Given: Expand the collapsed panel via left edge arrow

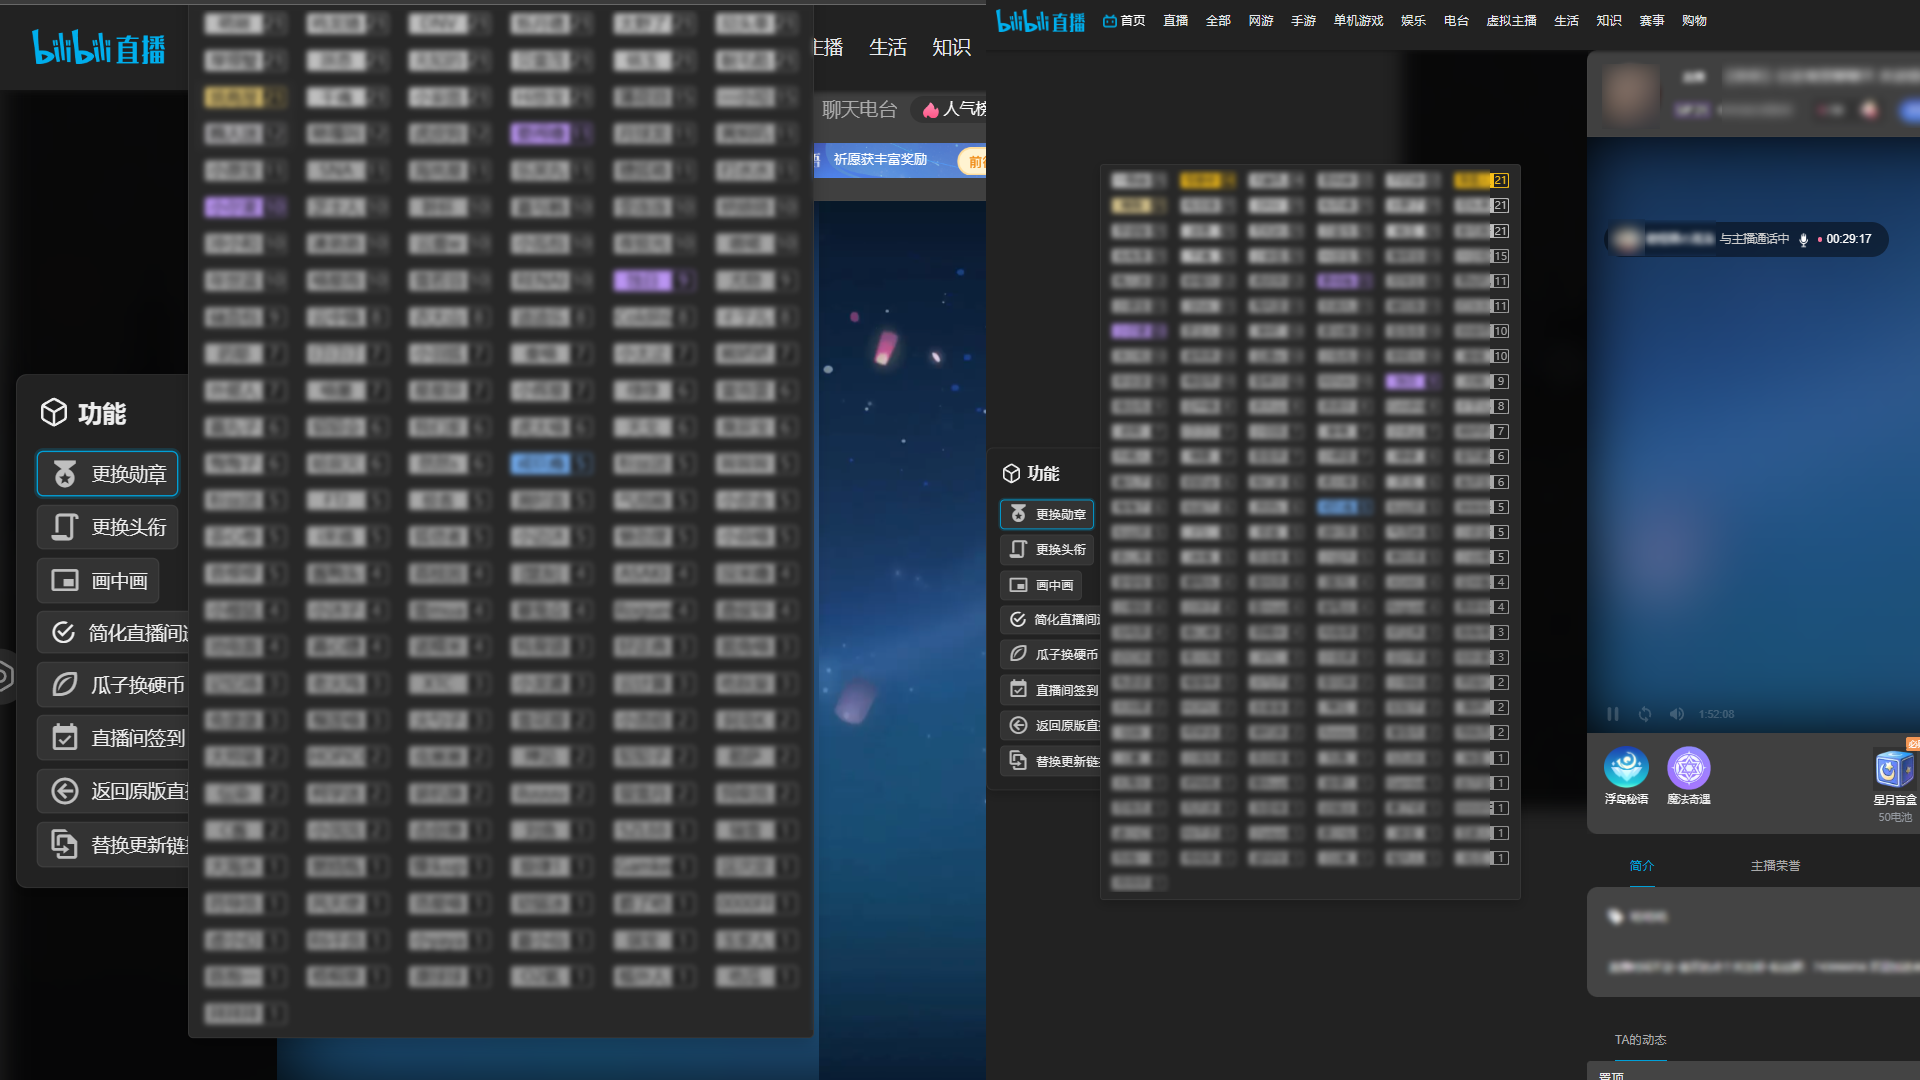Looking at the screenshot, I should 4,675.
